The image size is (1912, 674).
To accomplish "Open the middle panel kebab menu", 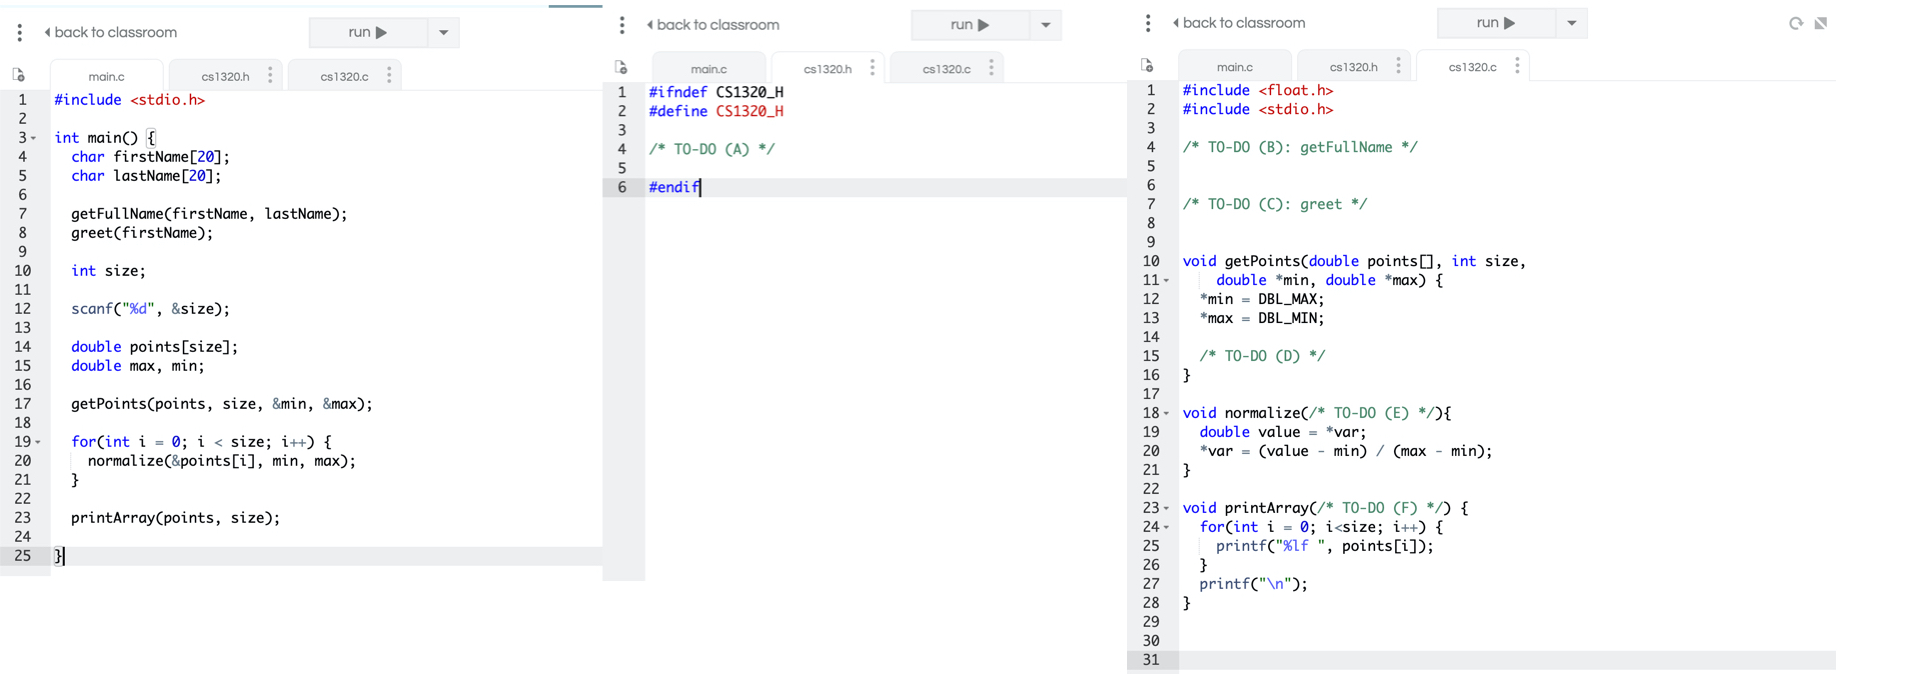I will click(x=622, y=25).
